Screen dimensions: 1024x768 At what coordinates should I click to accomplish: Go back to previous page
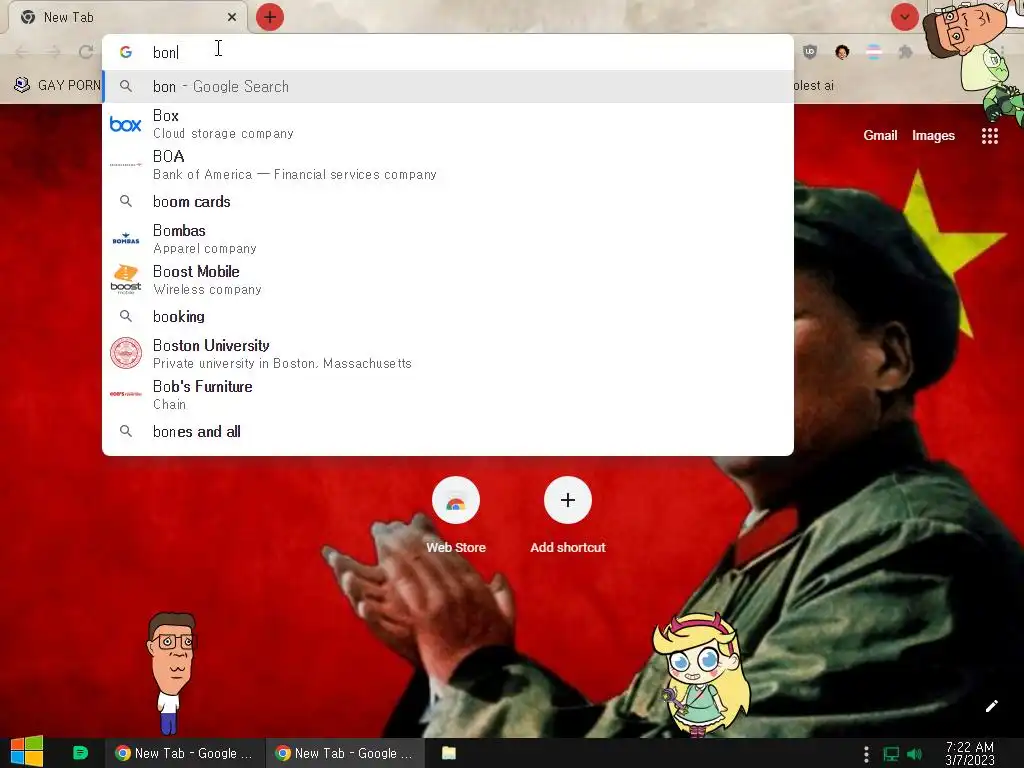22,52
